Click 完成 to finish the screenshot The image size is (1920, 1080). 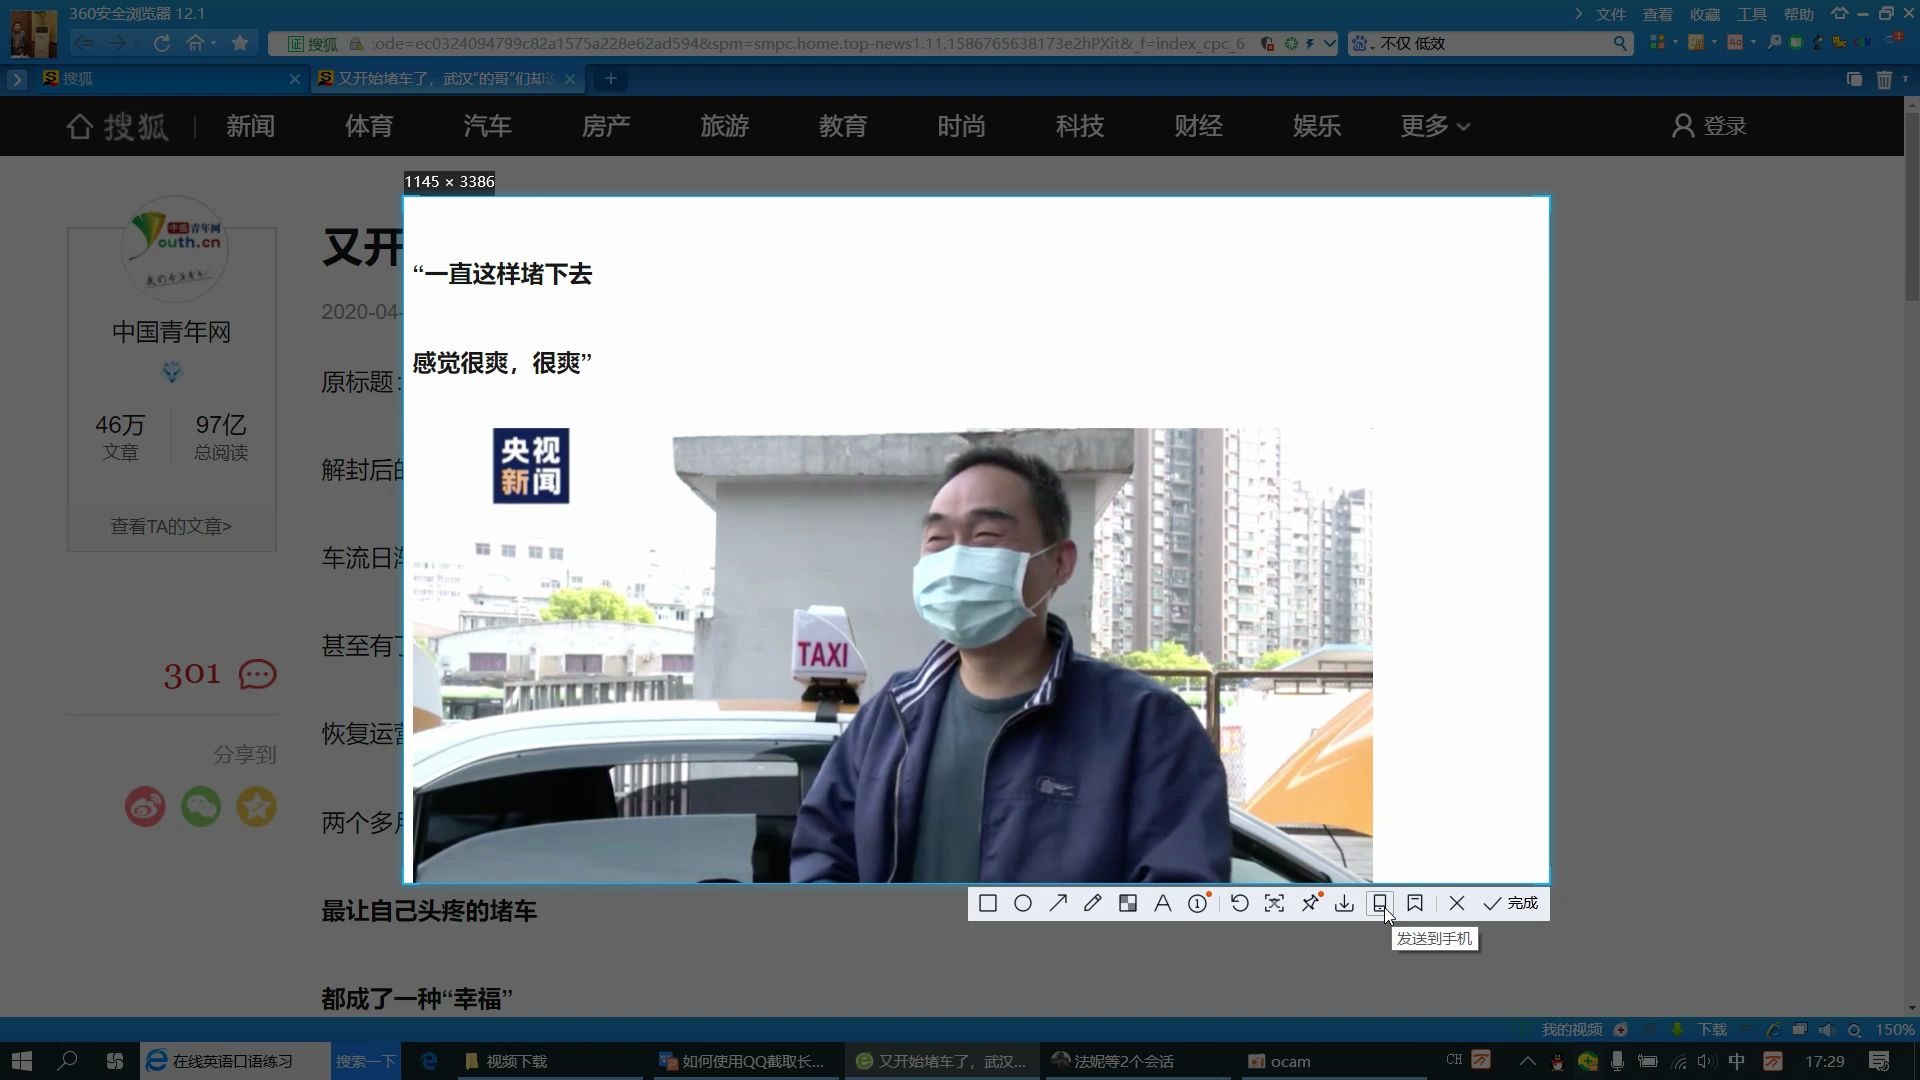point(1511,903)
